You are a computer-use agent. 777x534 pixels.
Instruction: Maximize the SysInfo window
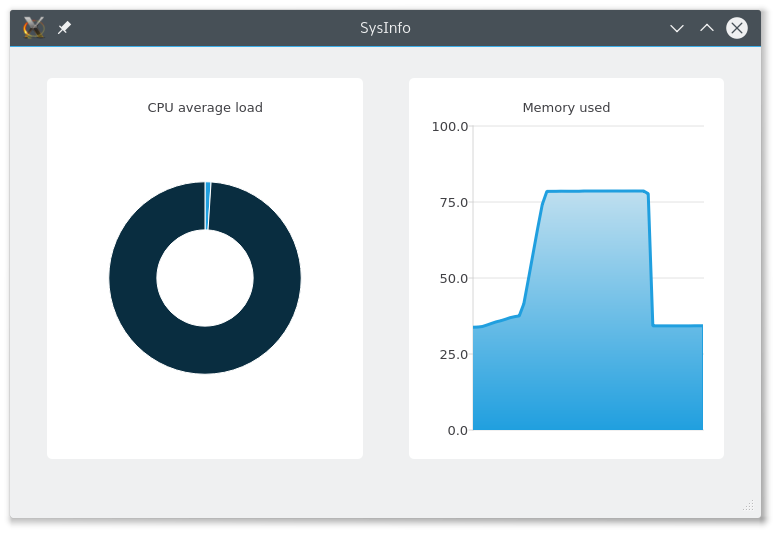707,28
